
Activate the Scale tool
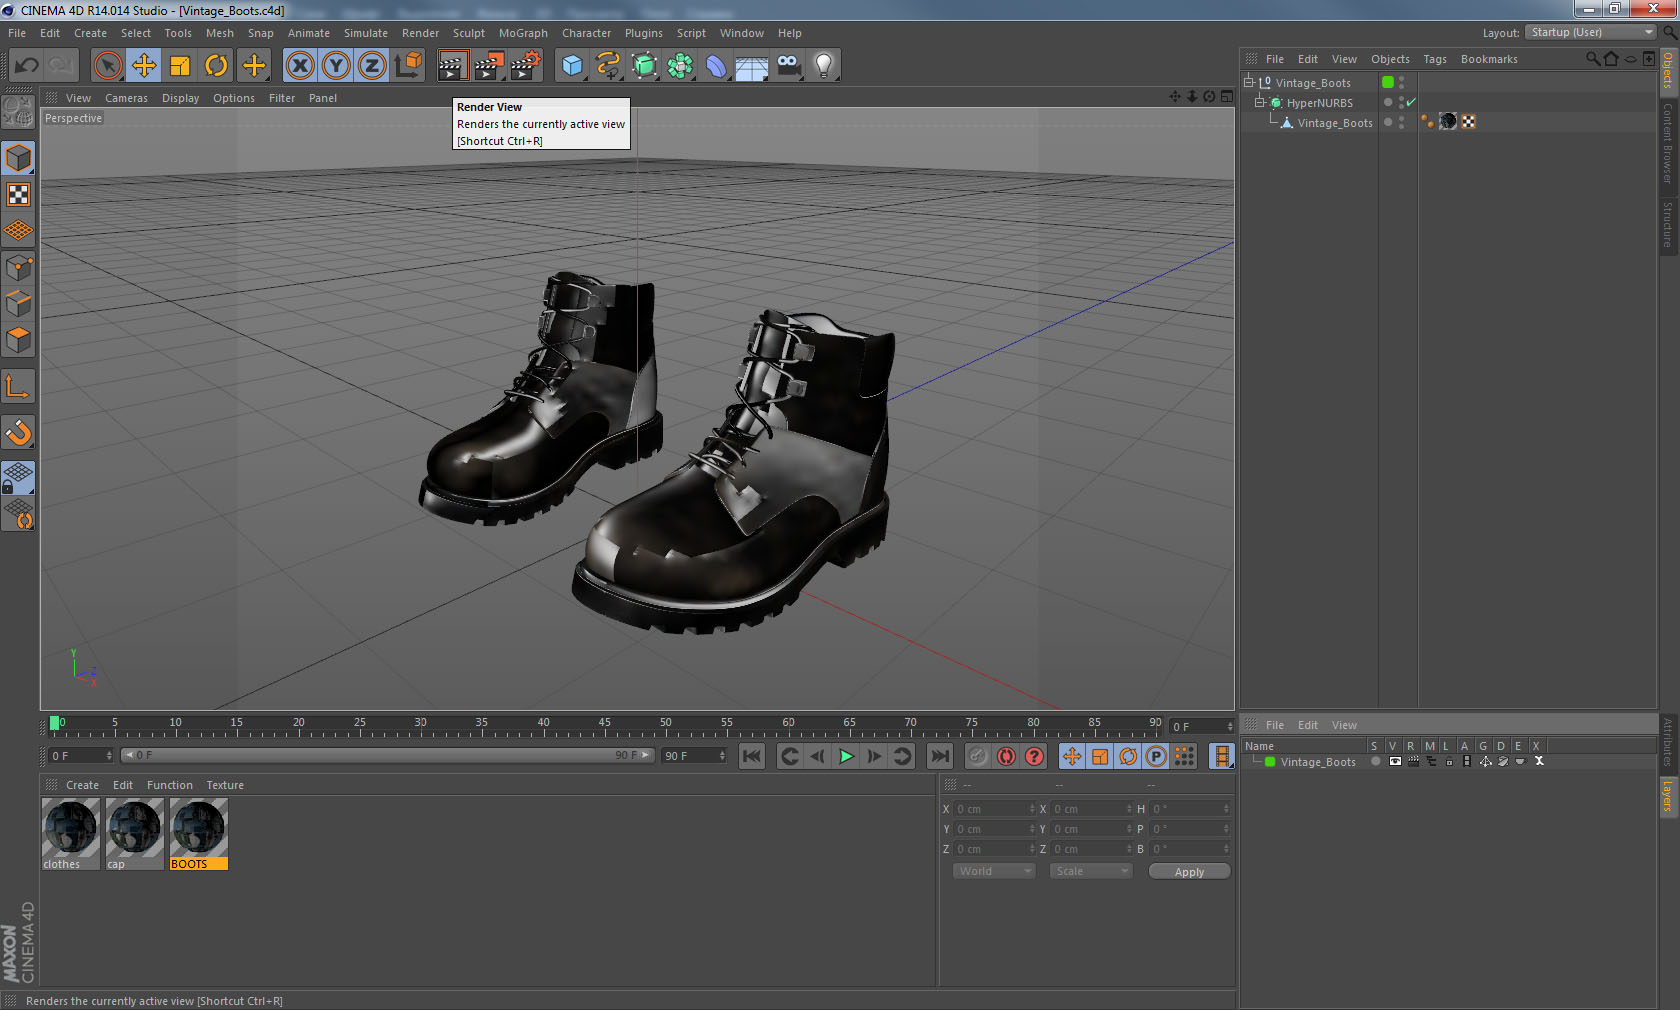click(x=180, y=66)
